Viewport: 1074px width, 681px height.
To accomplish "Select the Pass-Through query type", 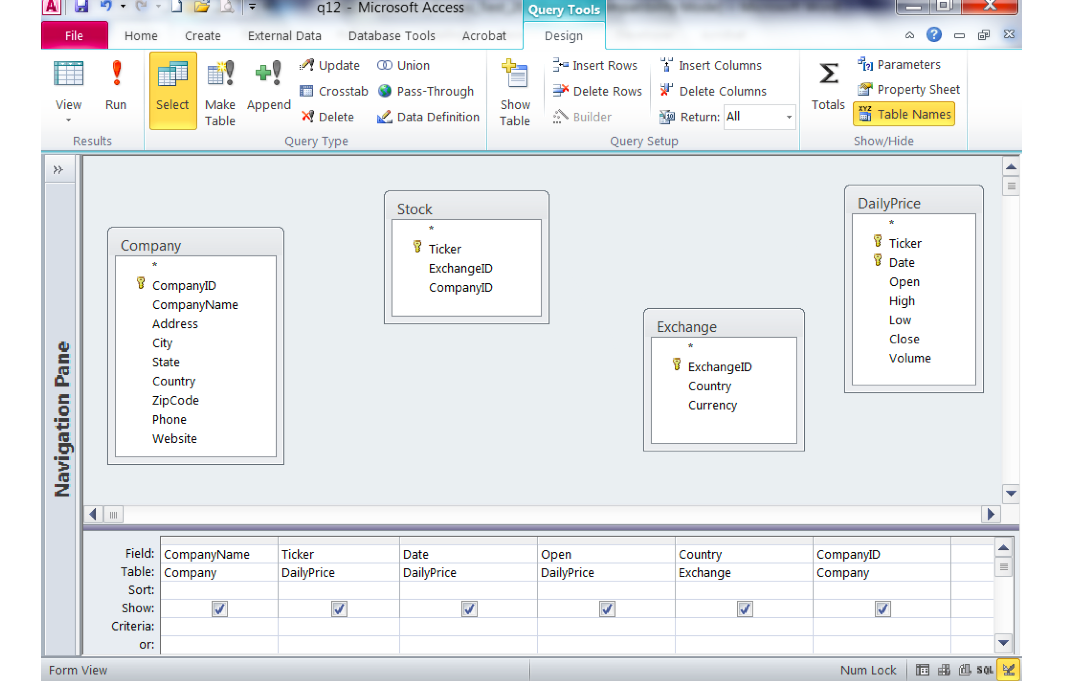I will (x=425, y=91).
